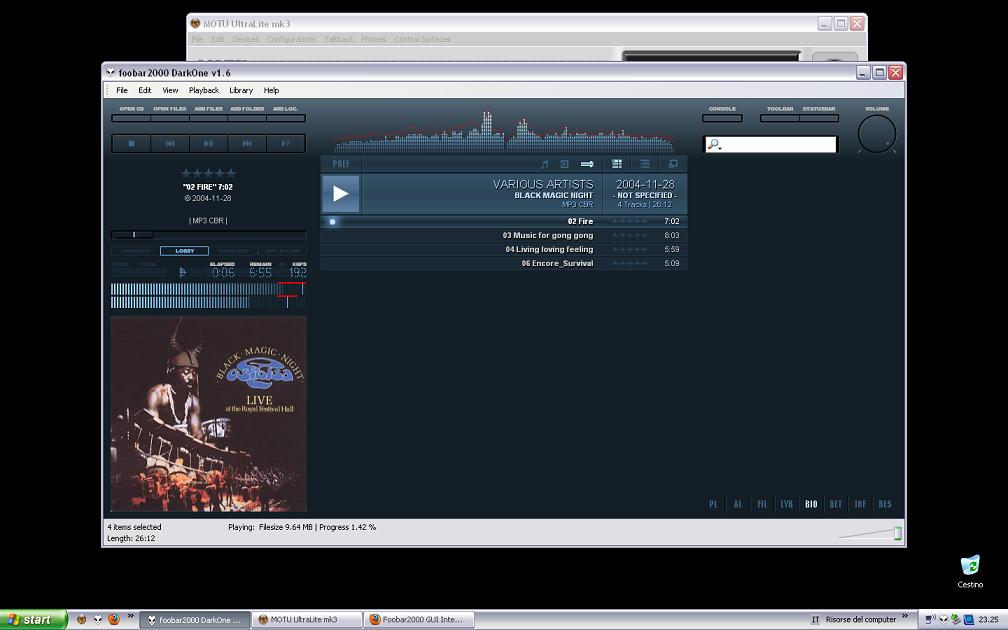This screenshot has height=630, width=1008.
Task: Open preferences with the PREF button
Action: click(x=341, y=164)
